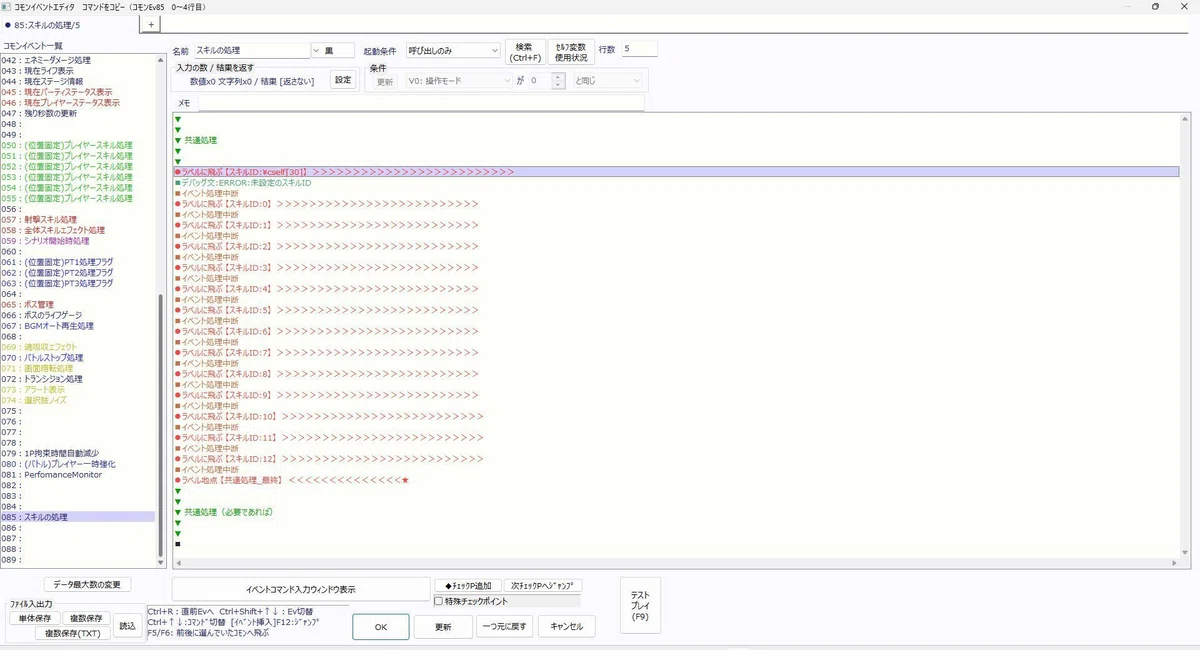Select the ラベルに飛ぶ【スキルID:5】 command line

pyautogui.click(x=326, y=310)
